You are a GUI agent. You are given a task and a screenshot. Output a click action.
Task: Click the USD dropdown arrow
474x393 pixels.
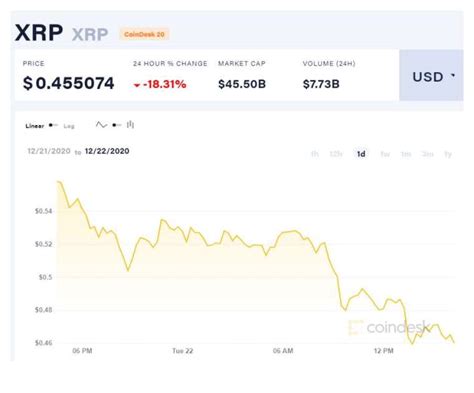tap(453, 76)
